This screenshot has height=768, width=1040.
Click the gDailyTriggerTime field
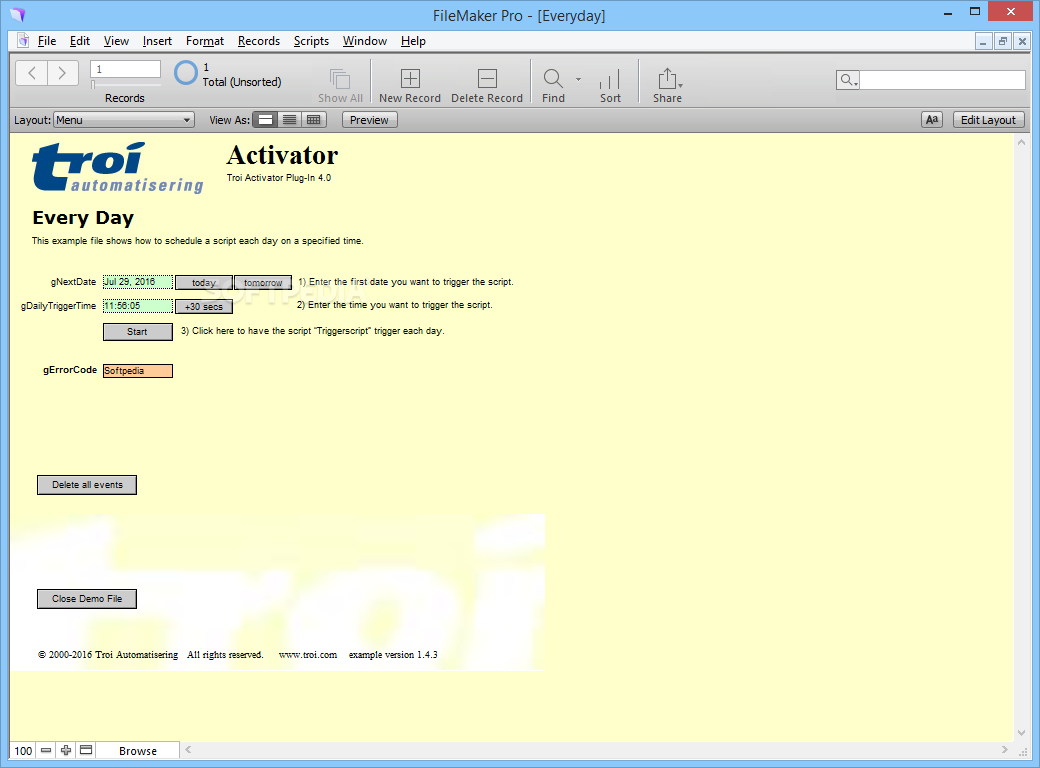[x=137, y=306]
